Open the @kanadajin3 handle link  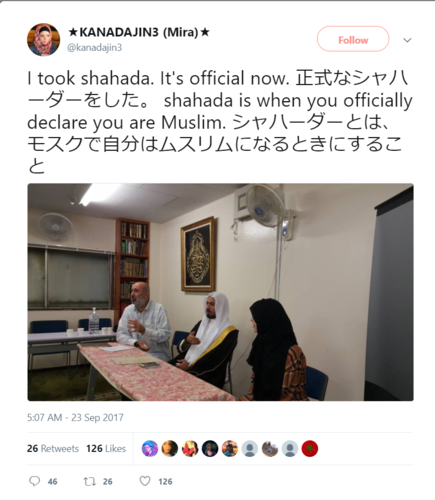tap(95, 48)
